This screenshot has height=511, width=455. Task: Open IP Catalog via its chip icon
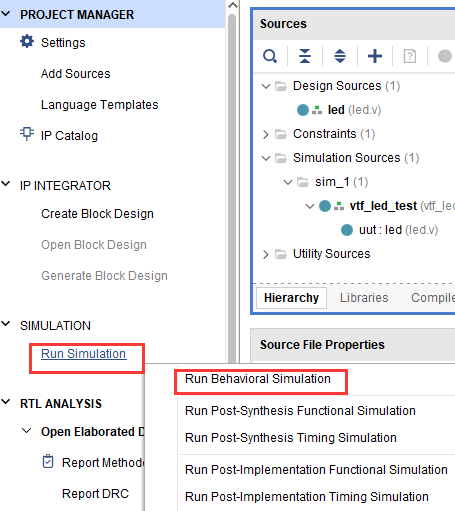pyautogui.click(x=27, y=134)
